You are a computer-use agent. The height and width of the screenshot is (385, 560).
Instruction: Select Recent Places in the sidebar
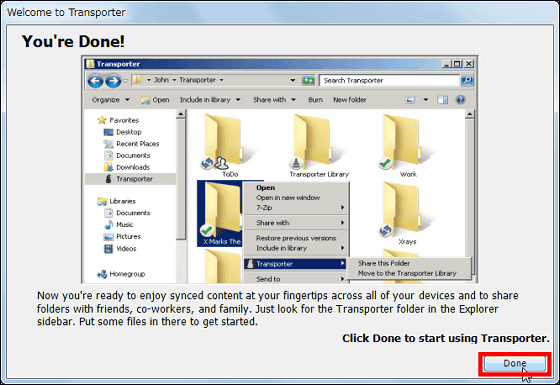tap(131, 144)
